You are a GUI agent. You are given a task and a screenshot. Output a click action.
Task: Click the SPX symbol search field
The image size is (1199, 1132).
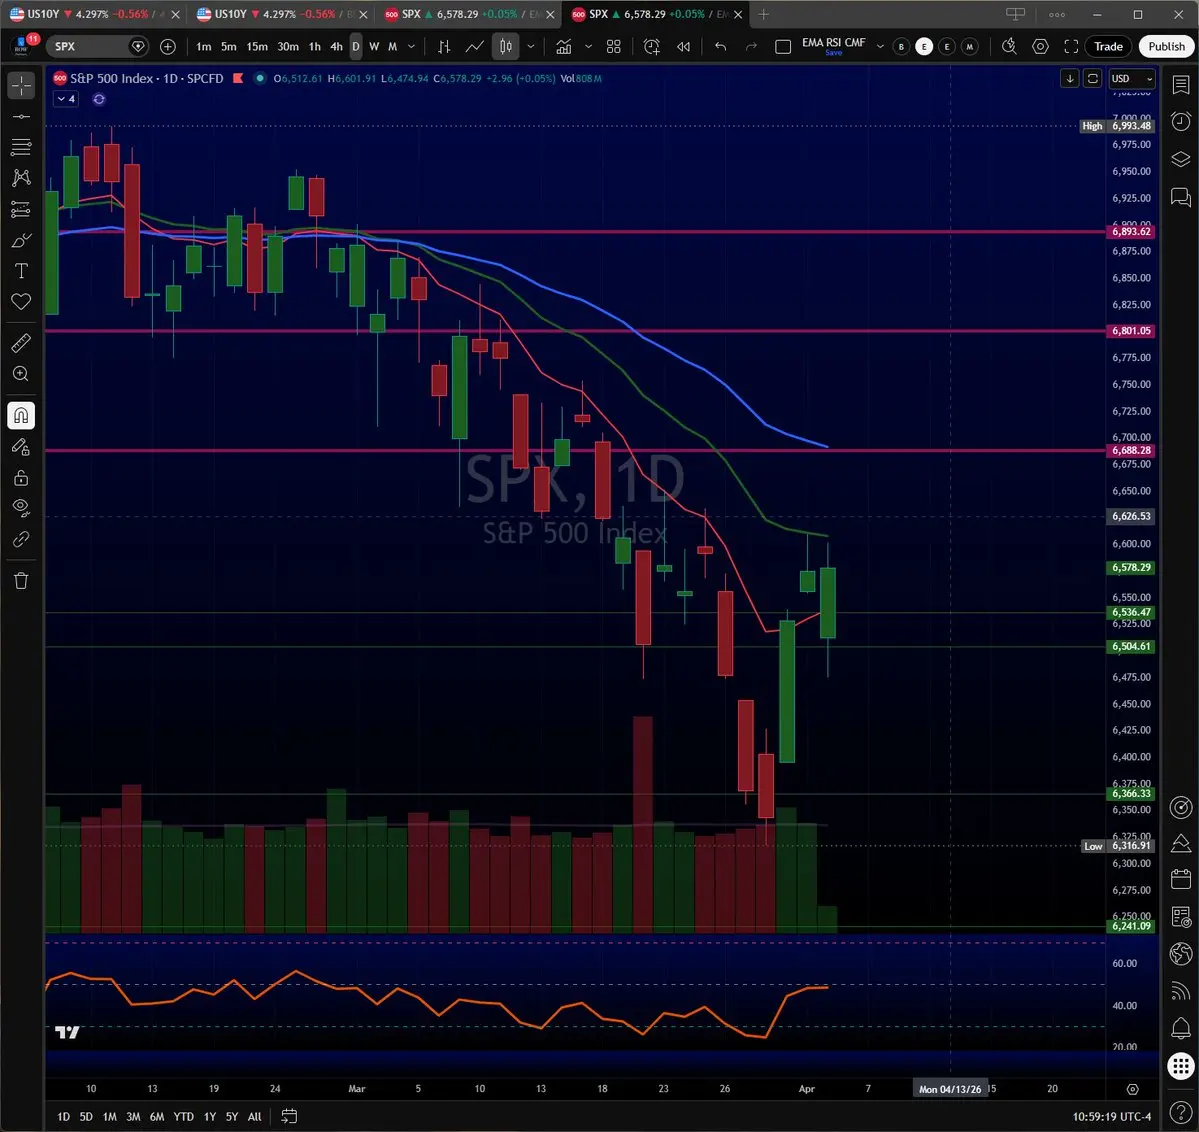pyautogui.click(x=96, y=47)
